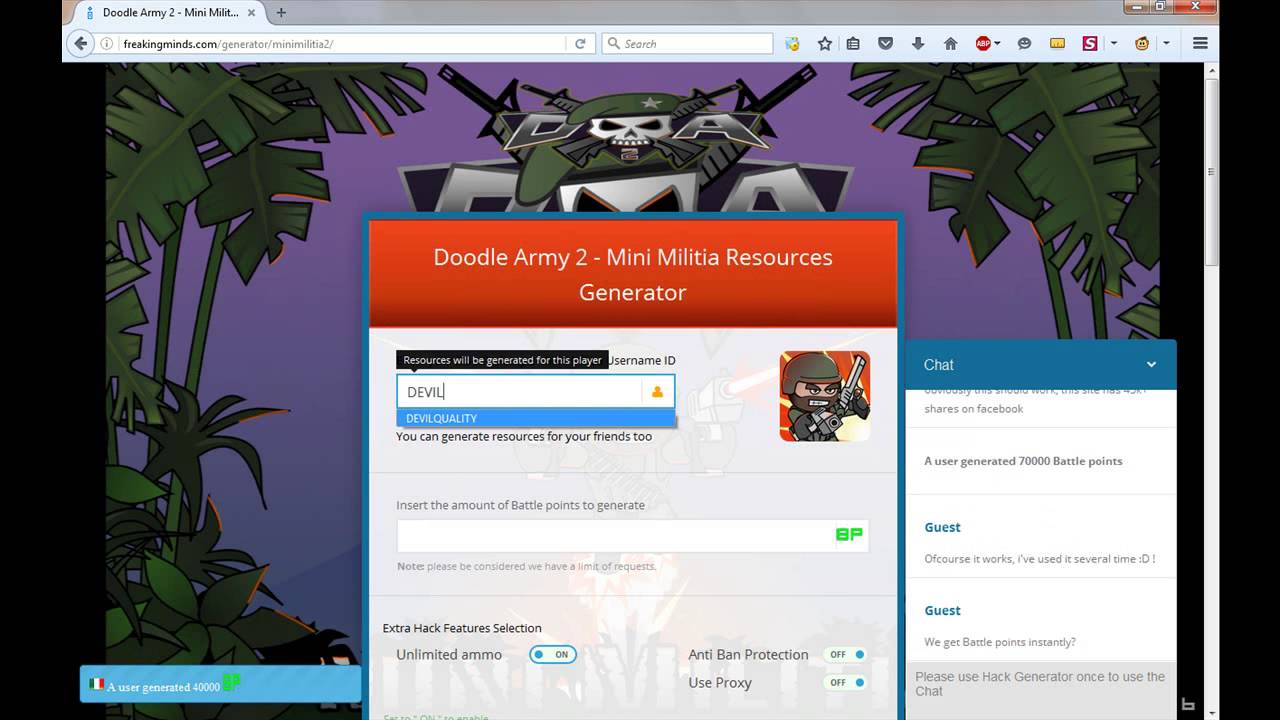The width and height of the screenshot is (1280, 720).
Task: Click the yellow ruler toolbar icon
Action: 1057,44
